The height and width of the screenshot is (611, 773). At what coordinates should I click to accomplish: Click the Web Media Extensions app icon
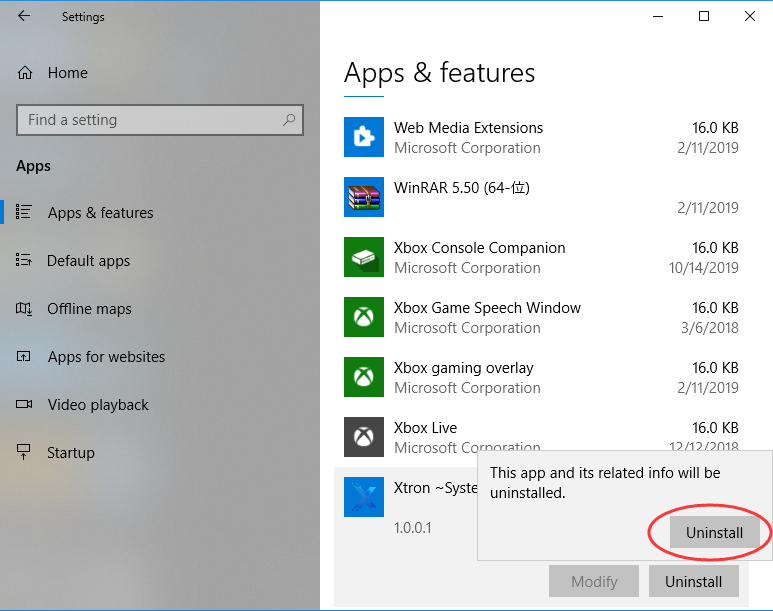pyautogui.click(x=364, y=137)
